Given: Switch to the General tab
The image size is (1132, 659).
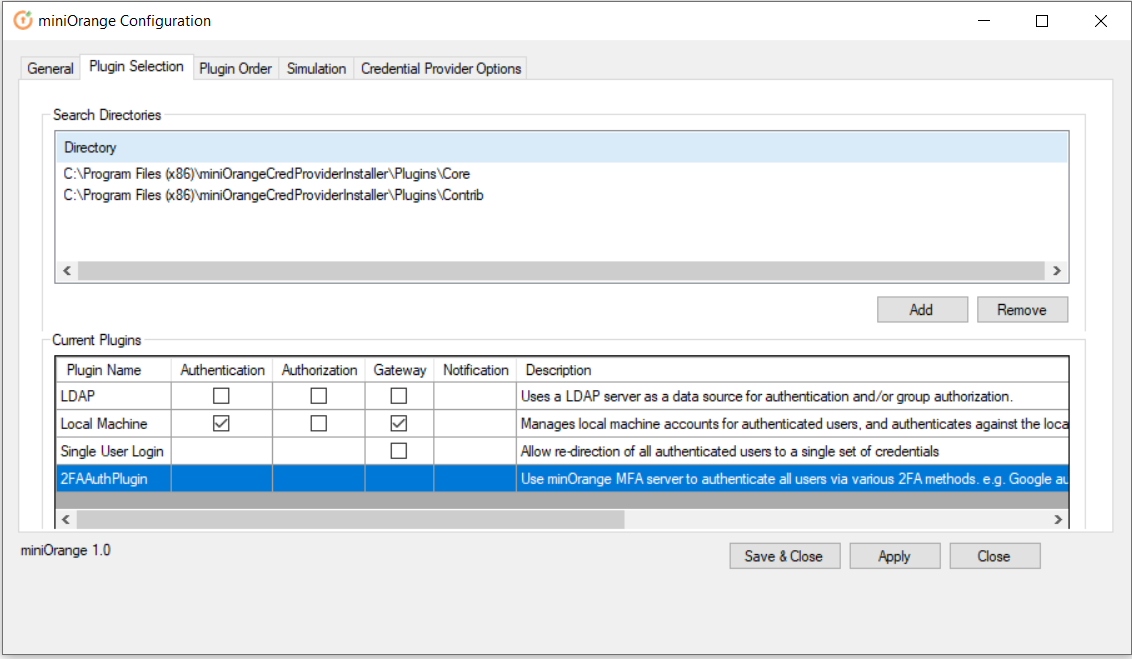Looking at the screenshot, I should [50, 69].
